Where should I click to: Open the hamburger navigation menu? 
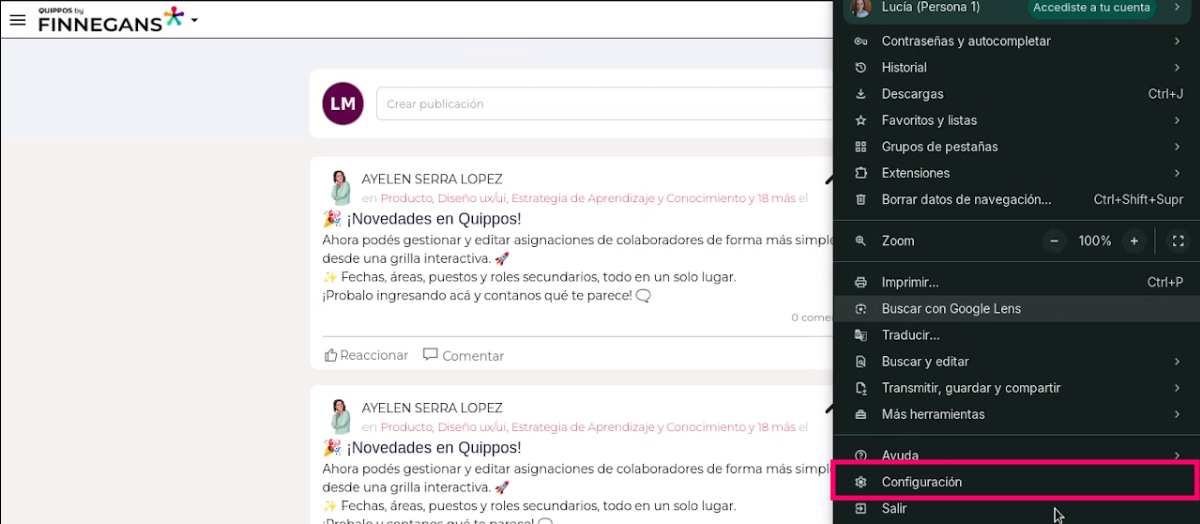tap(17, 20)
